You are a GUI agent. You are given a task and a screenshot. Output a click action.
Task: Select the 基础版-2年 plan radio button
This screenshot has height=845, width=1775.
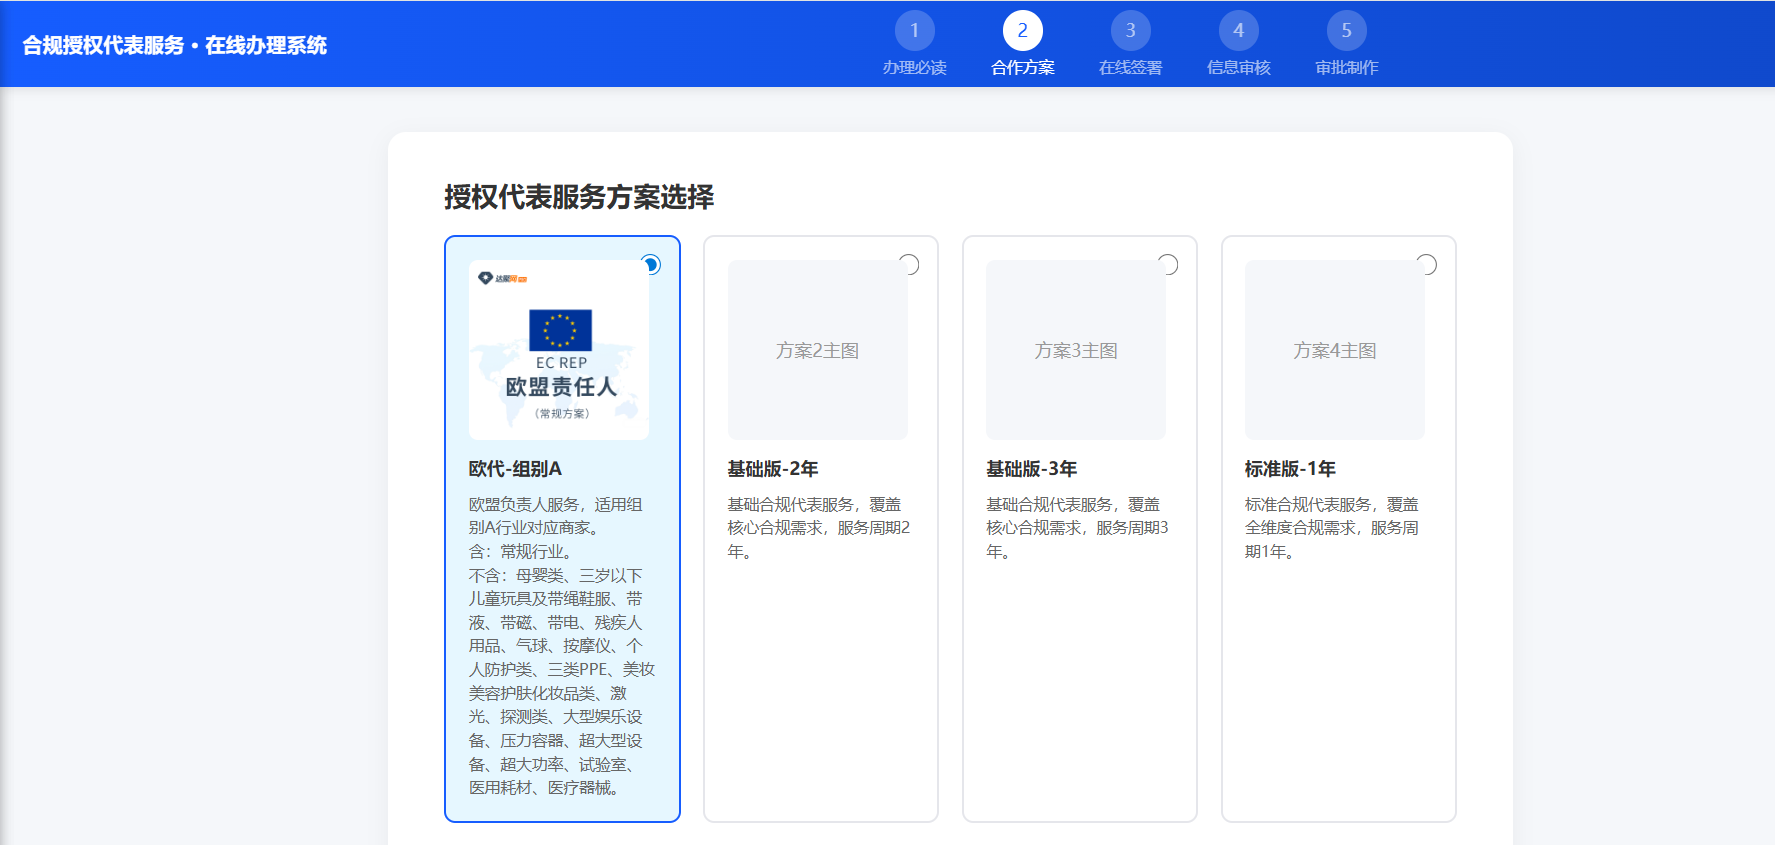[x=909, y=264]
